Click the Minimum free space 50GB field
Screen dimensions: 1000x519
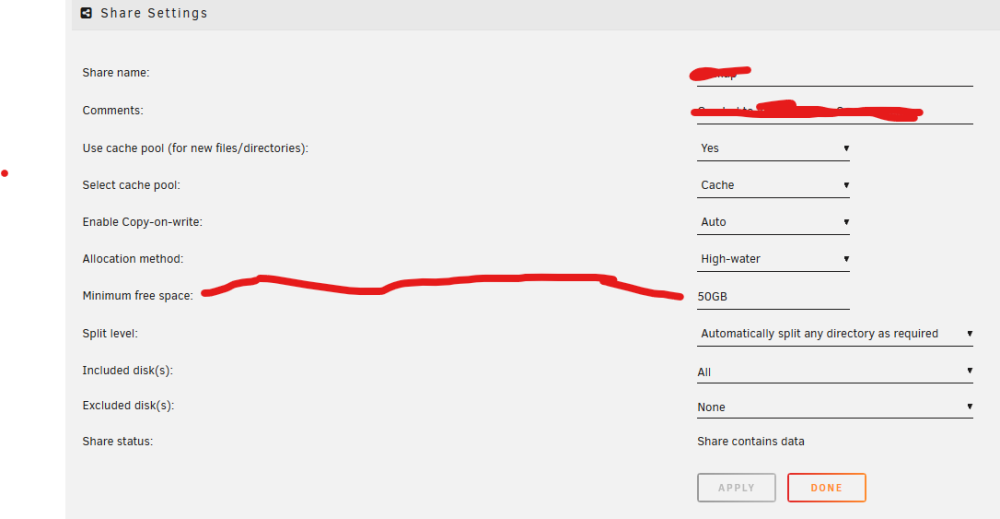[x=773, y=297]
